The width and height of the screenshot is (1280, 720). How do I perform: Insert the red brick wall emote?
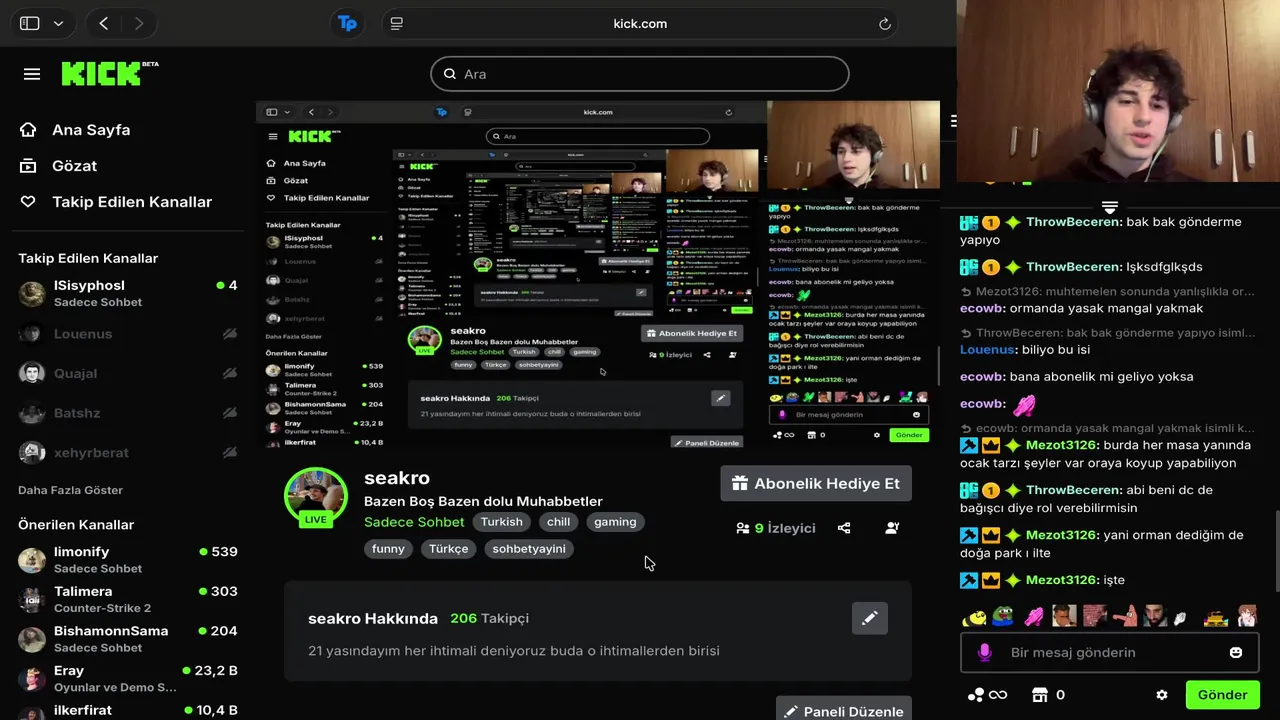1095,616
